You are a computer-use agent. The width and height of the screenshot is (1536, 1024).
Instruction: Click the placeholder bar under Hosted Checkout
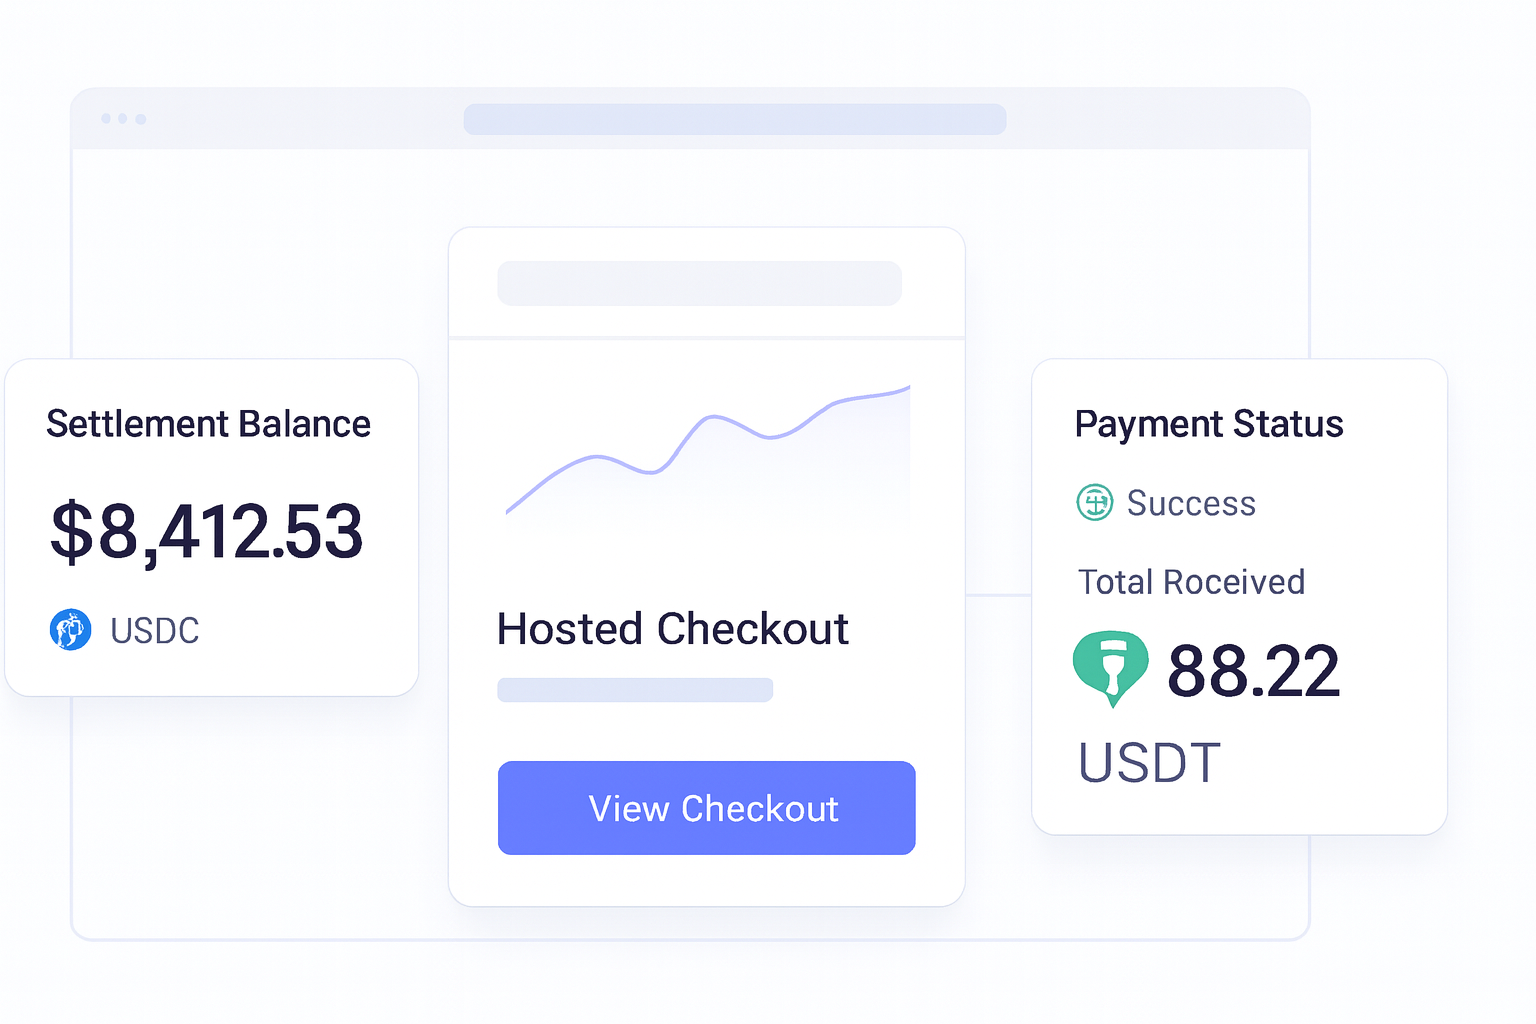[x=635, y=690]
